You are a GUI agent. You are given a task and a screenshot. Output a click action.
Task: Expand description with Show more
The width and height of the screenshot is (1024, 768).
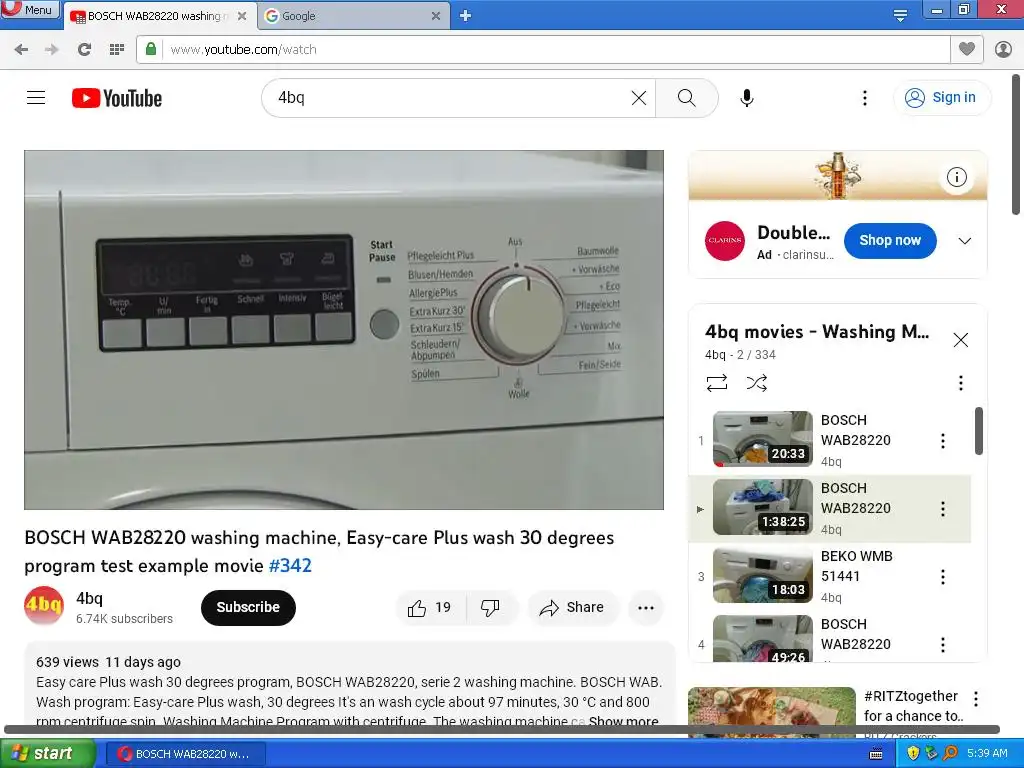pos(623,721)
